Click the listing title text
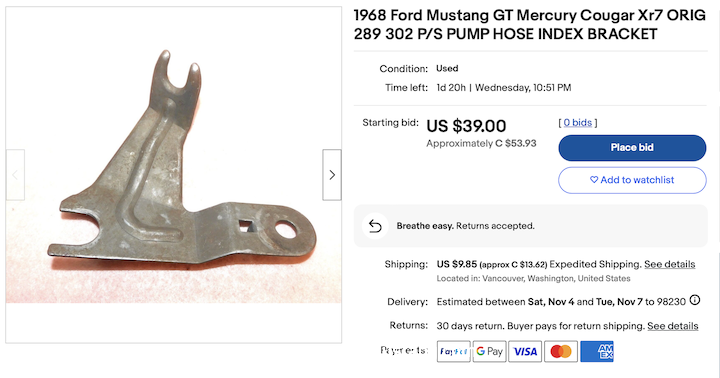Viewport: 720px width, 378px height. point(529,25)
